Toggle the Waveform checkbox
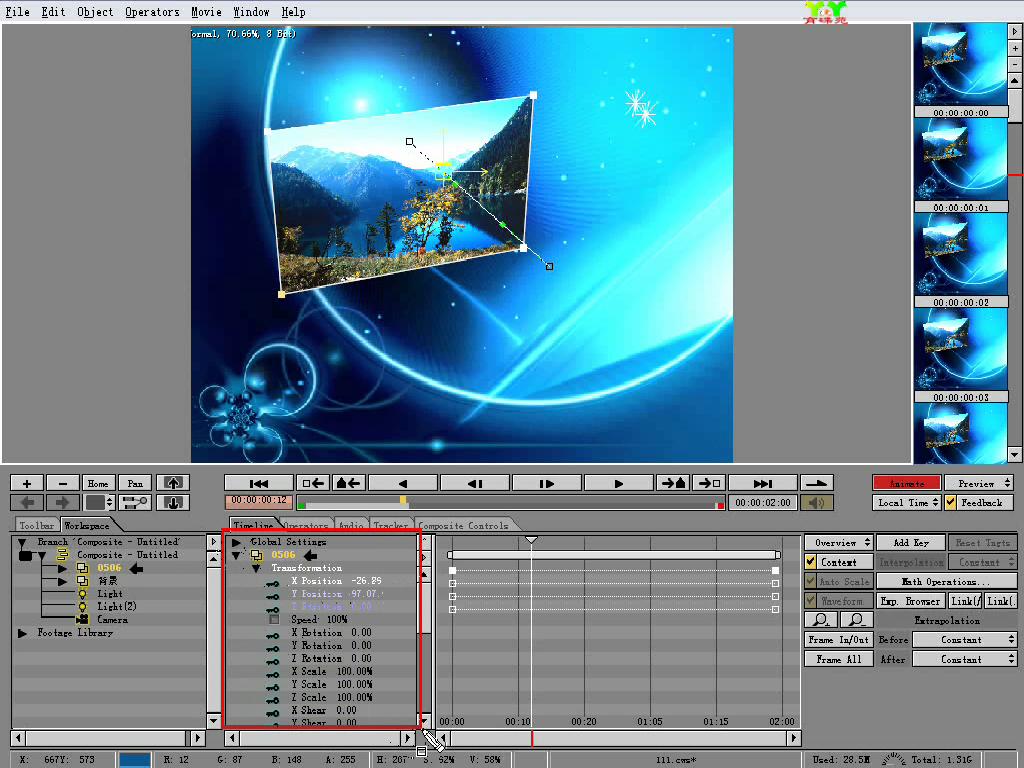This screenshot has width=1024, height=768. (810, 600)
